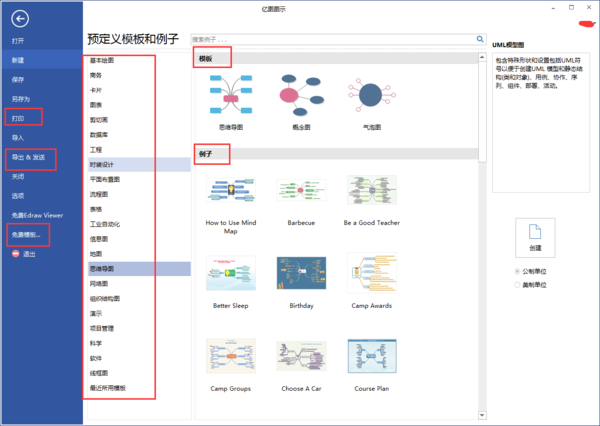Click the 免费模板... link

click(x=26, y=235)
